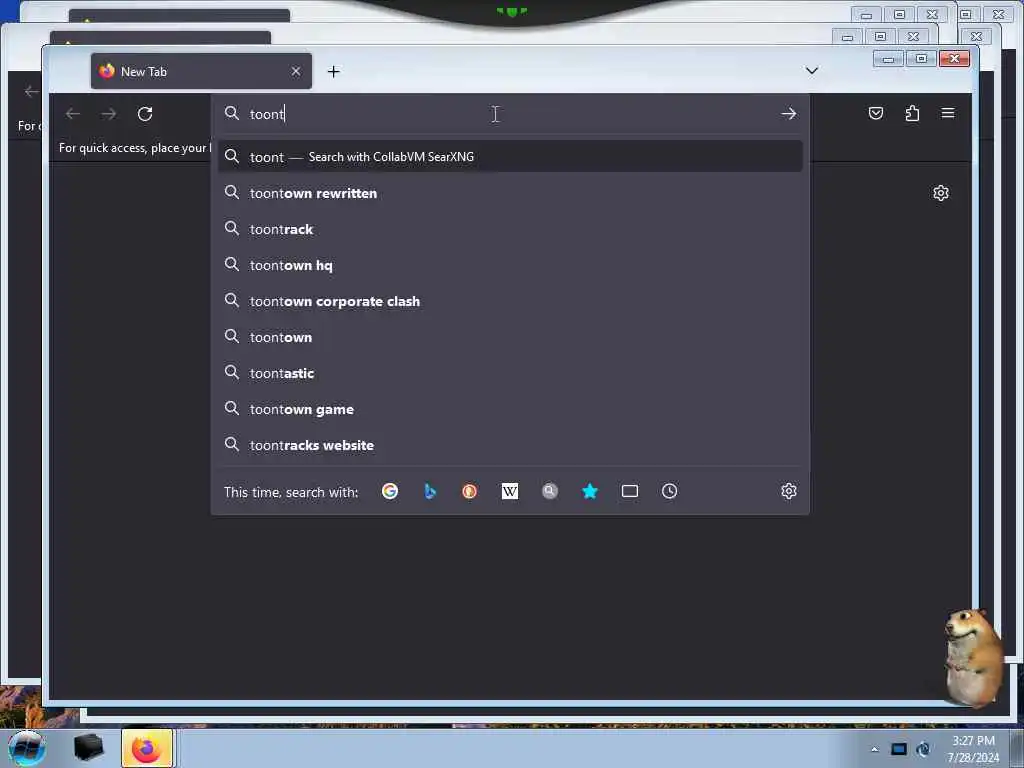Reload the page with the refresh icon
This screenshot has width=1024, height=768.
(145, 114)
